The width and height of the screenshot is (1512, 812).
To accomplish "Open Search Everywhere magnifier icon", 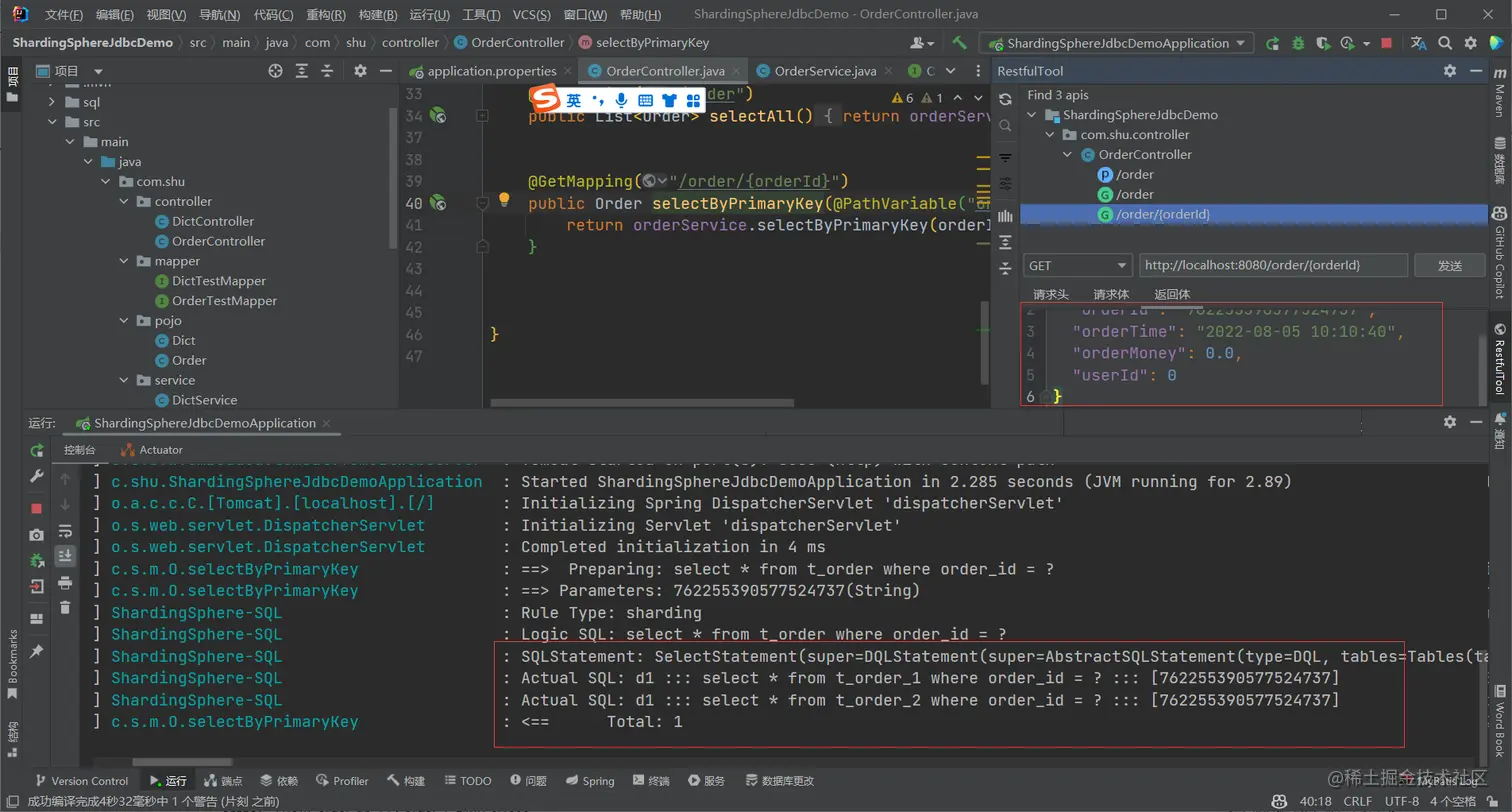I will tap(1445, 43).
